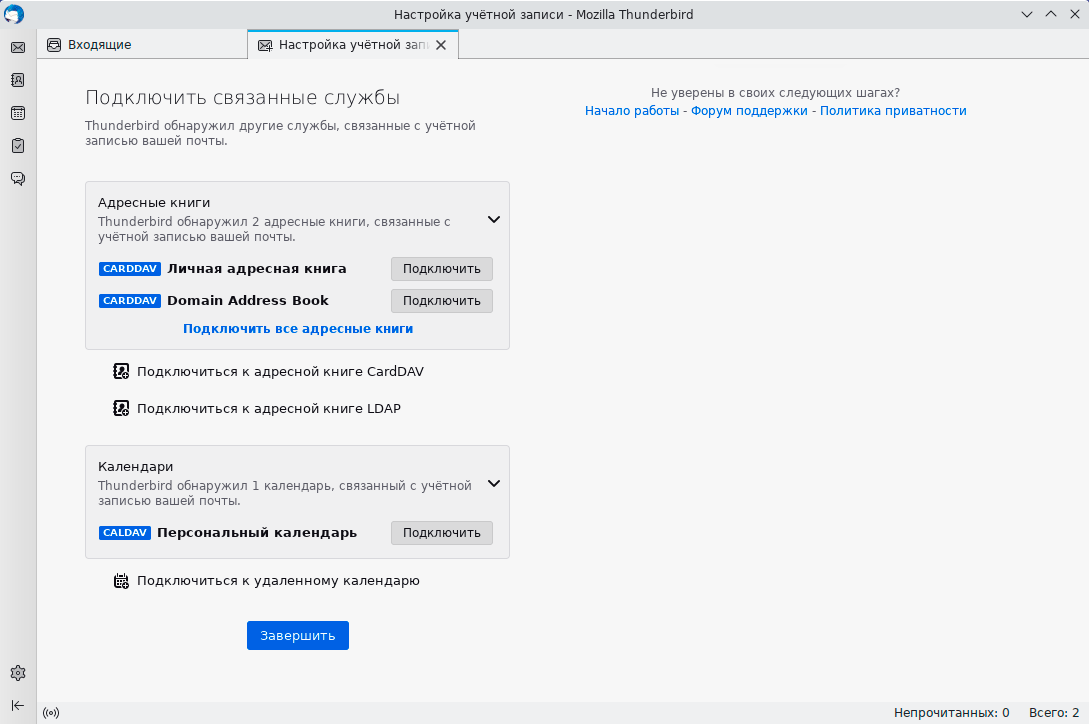This screenshot has width=1089, height=724.
Task: Collapse the Календари section chevron
Action: (494, 484)
